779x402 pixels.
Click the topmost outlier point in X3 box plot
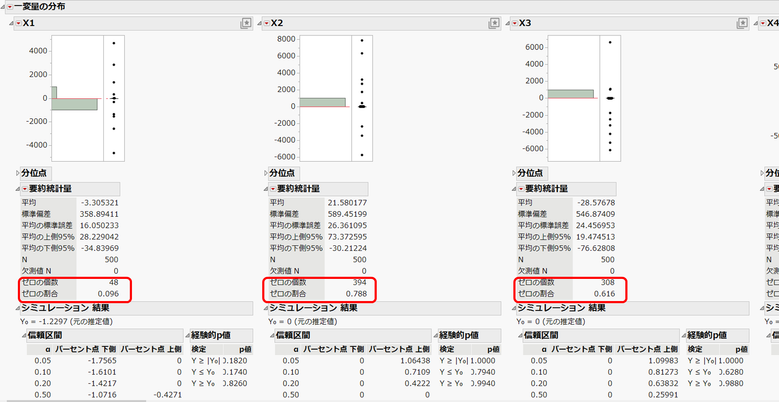coord(610,42)
